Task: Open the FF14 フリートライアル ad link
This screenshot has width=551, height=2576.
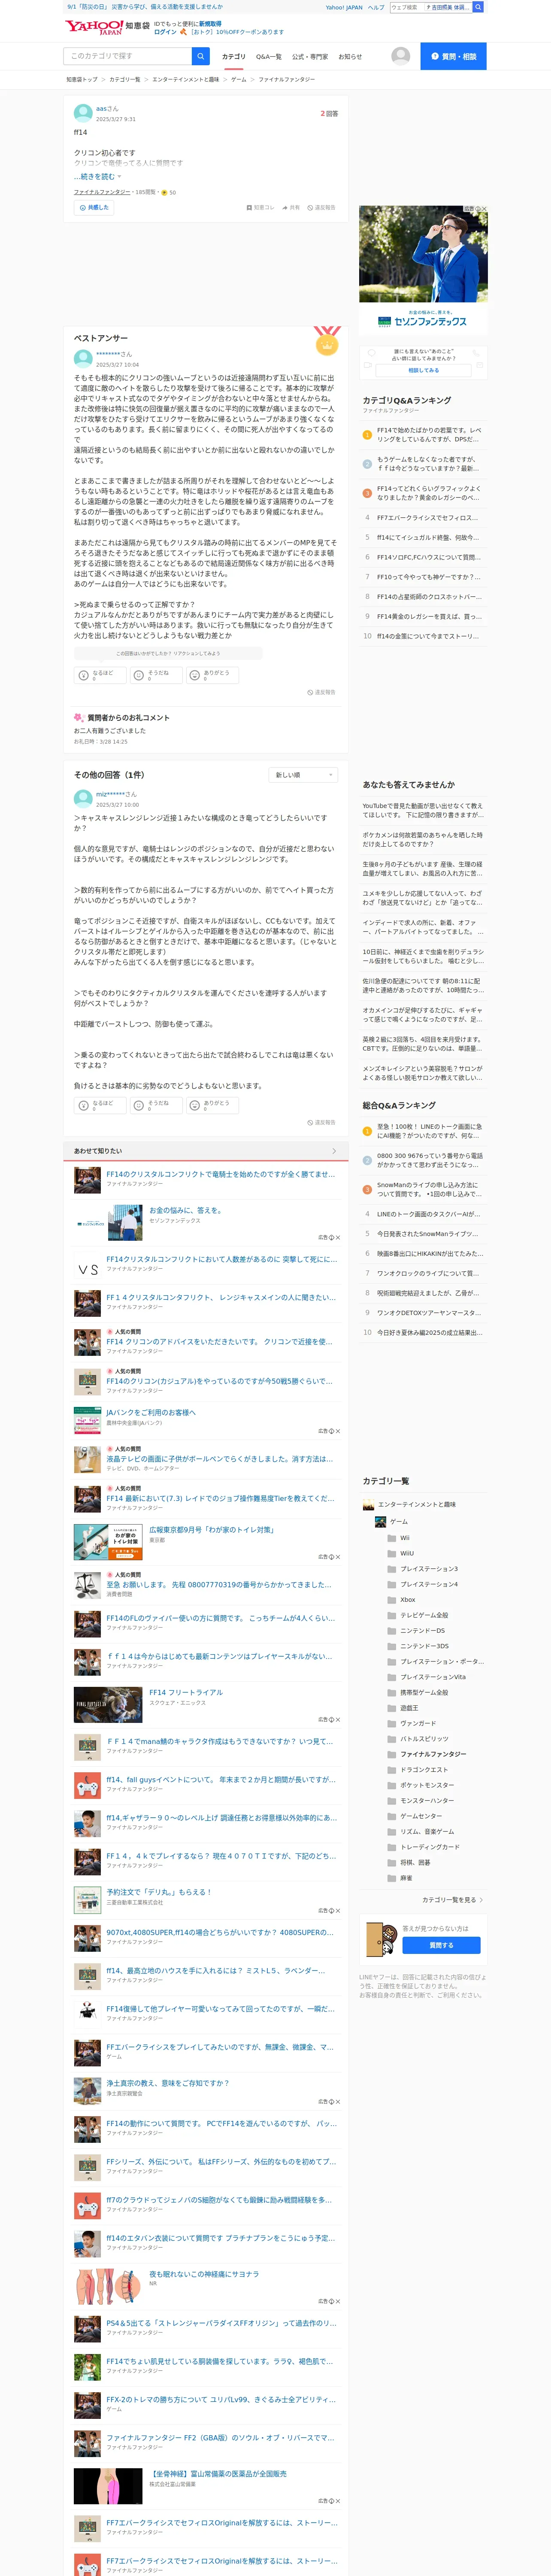Action: click(x=186, y=1693)
